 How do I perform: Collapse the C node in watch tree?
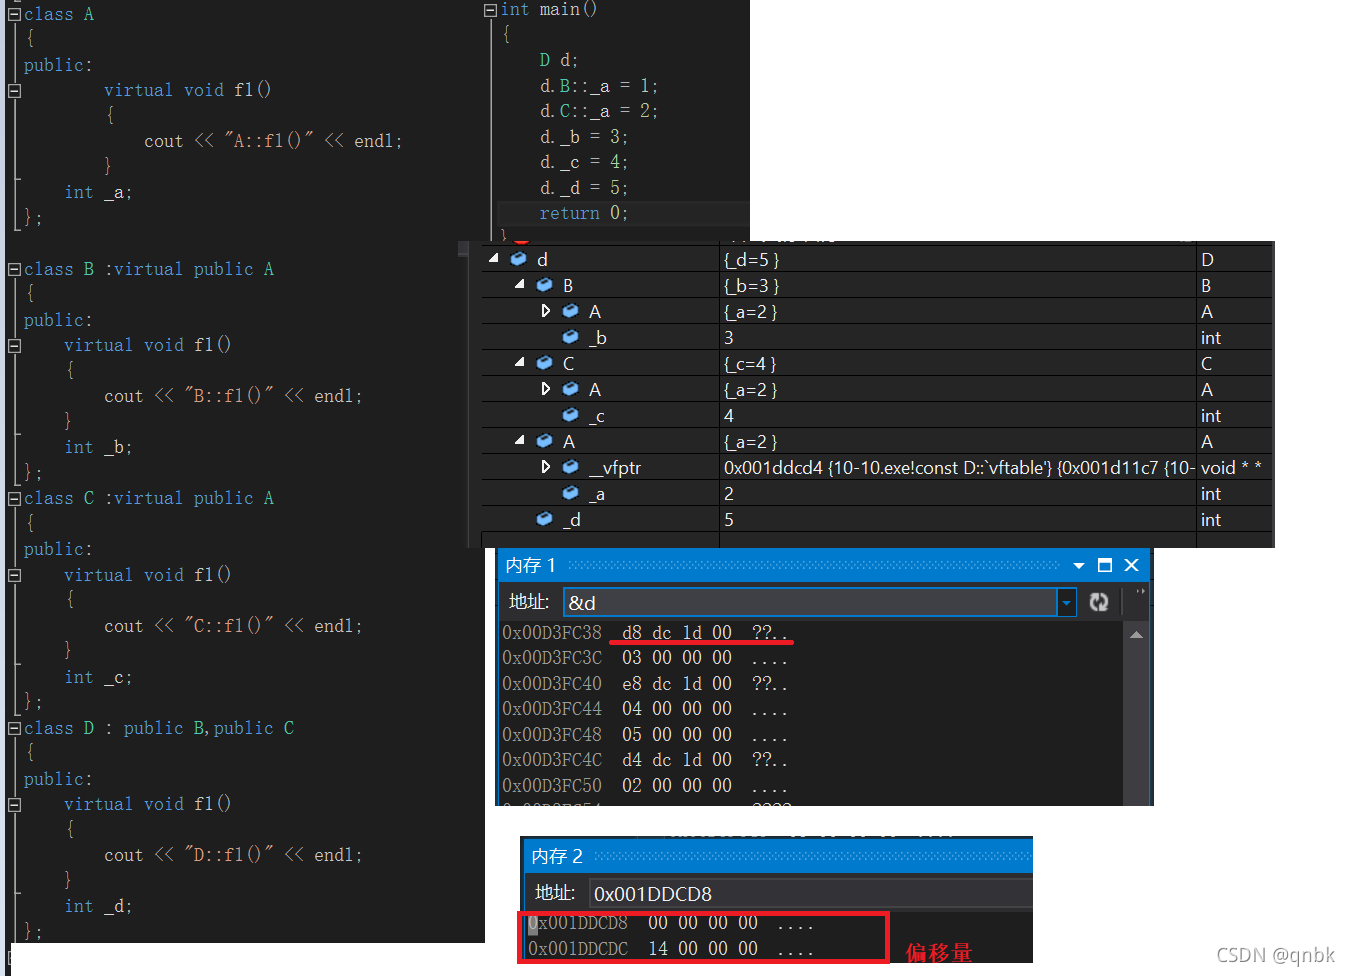520,362
